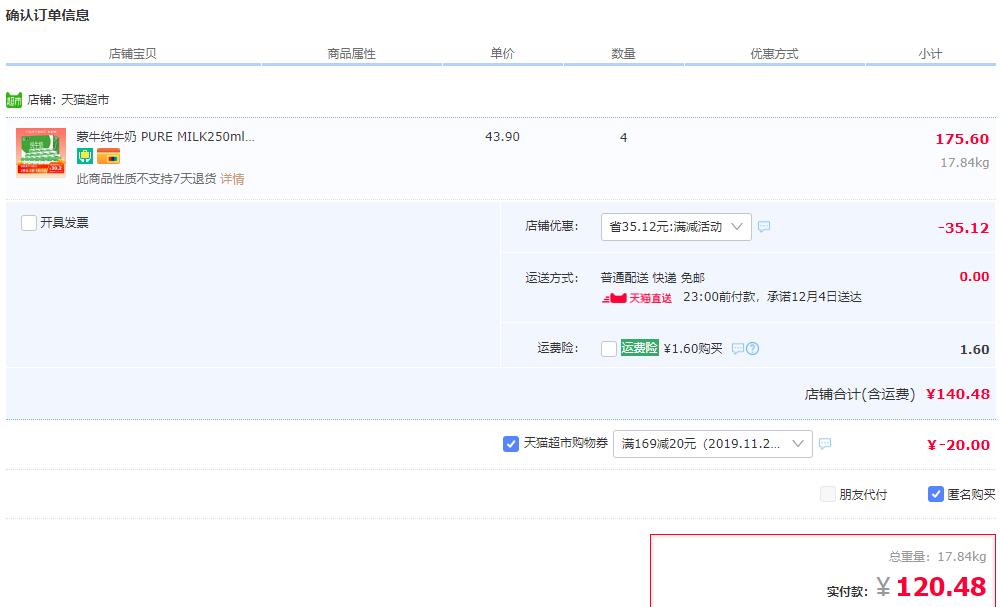Uncheck the 天猫超市购物券 coupon checkbox
This screenshot has height=607, width=1000.
pos(511,444)
